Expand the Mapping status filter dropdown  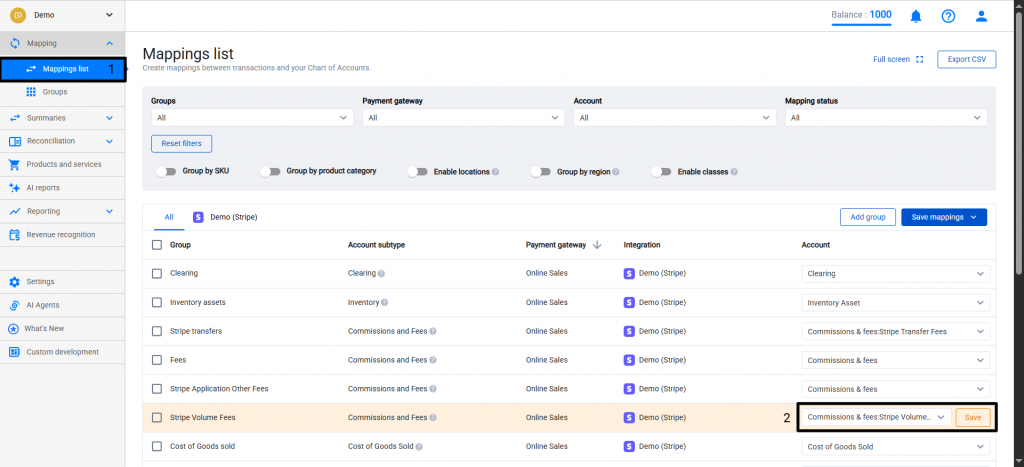point(885,118)
